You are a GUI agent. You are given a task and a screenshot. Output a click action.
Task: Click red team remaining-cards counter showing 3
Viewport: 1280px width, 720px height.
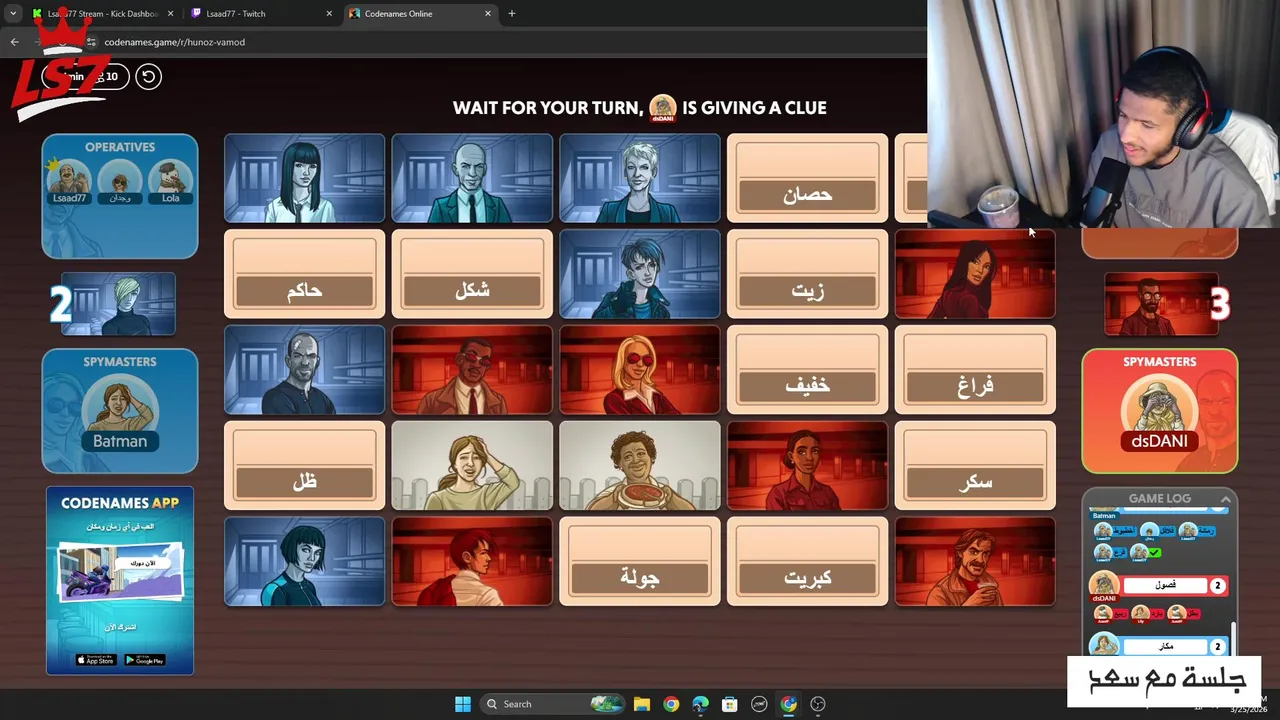(1219, 305)
